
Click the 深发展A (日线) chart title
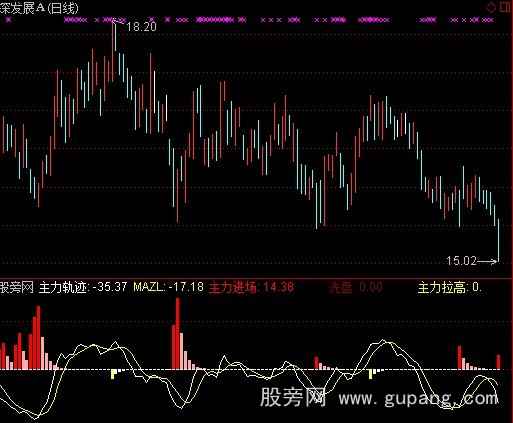tap(39, 8)
